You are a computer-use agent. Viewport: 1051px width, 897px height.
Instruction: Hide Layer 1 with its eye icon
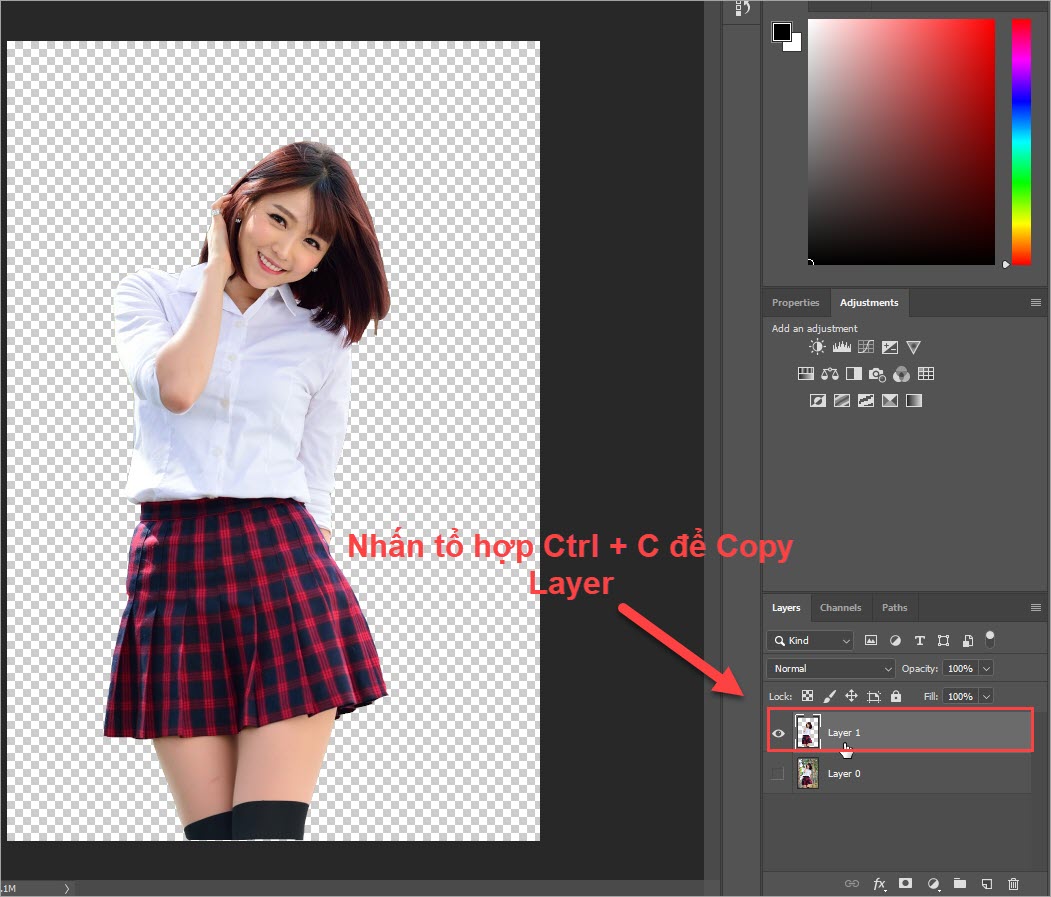pos(778,732)
